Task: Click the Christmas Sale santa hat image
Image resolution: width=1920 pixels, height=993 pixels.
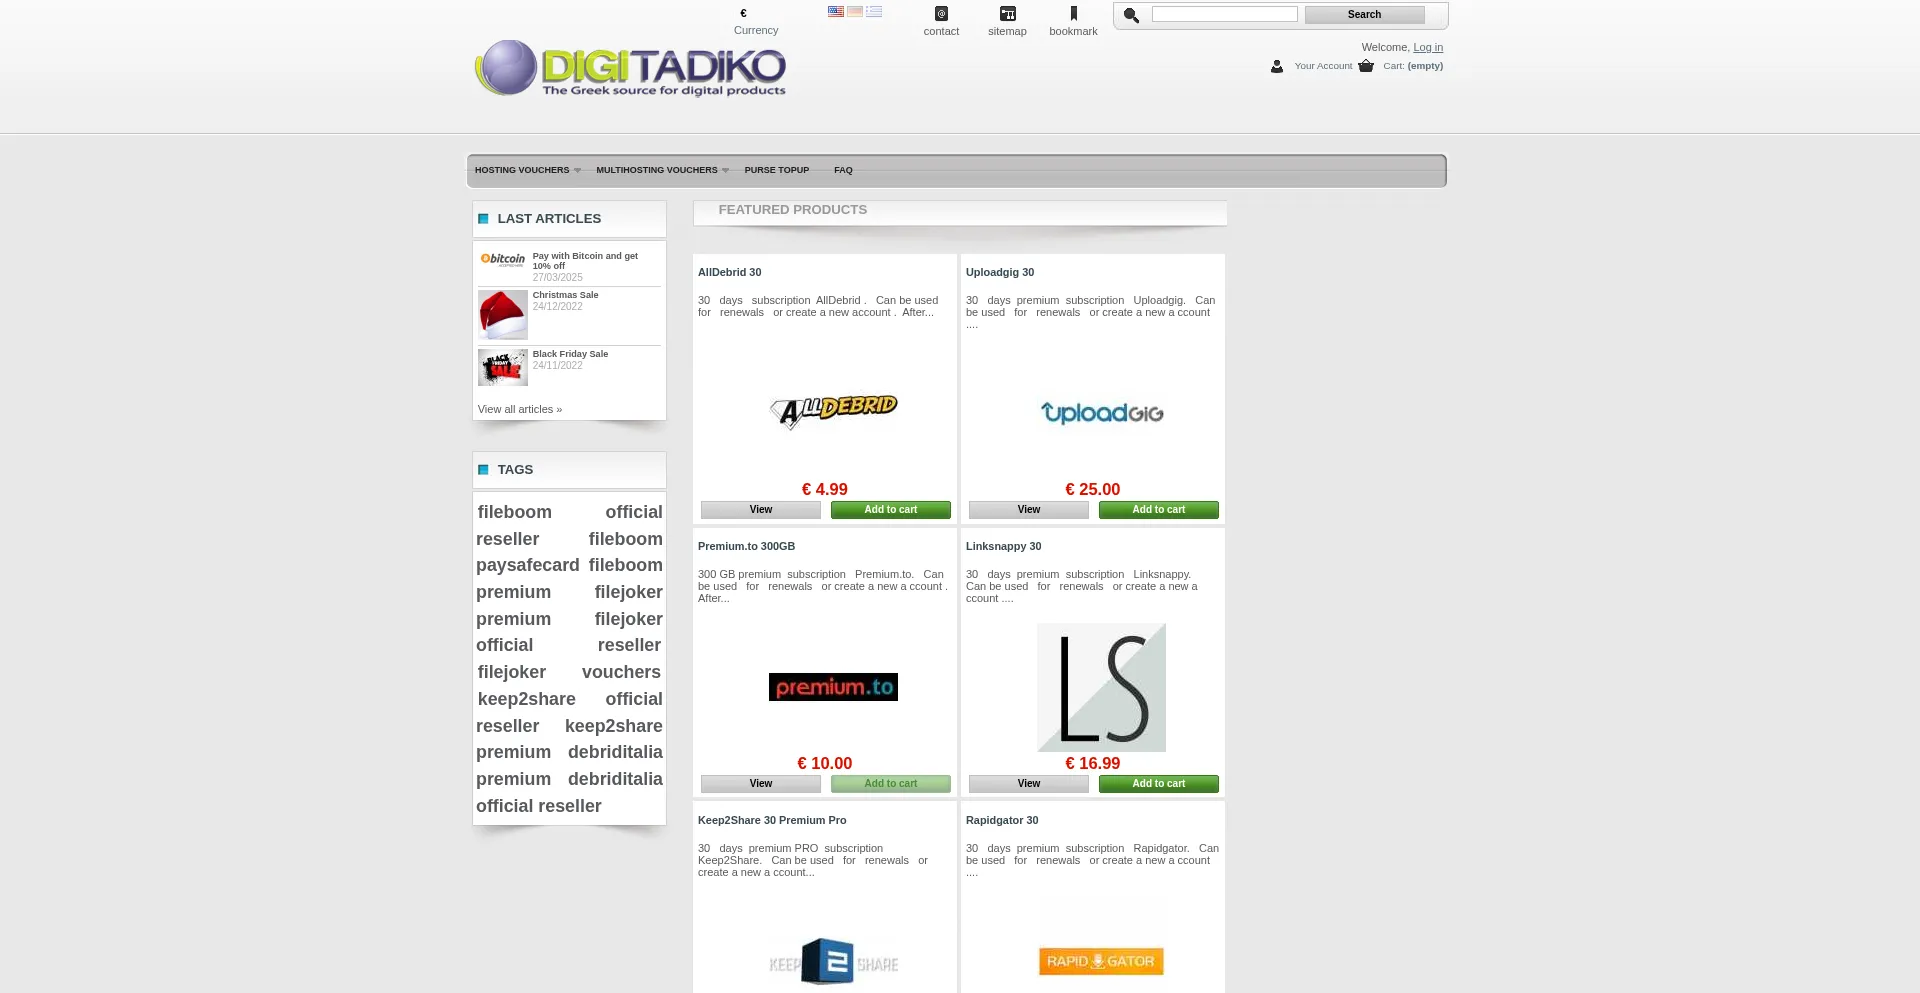Action: click(503, 315)
